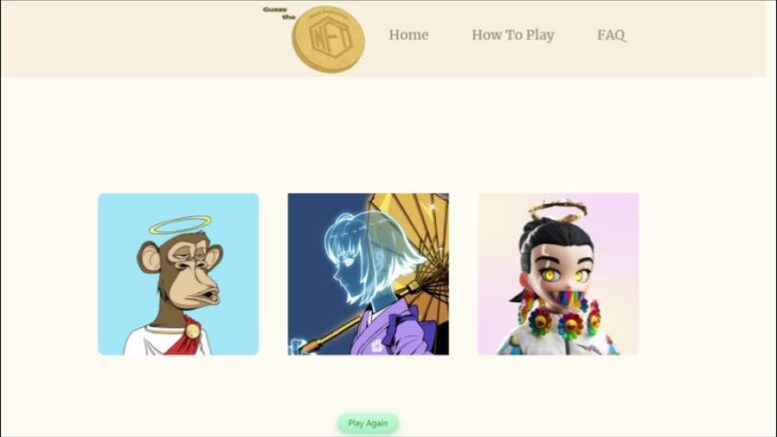Click the gold NFT coin logo
777x437 pixels.
pos(329,39)
